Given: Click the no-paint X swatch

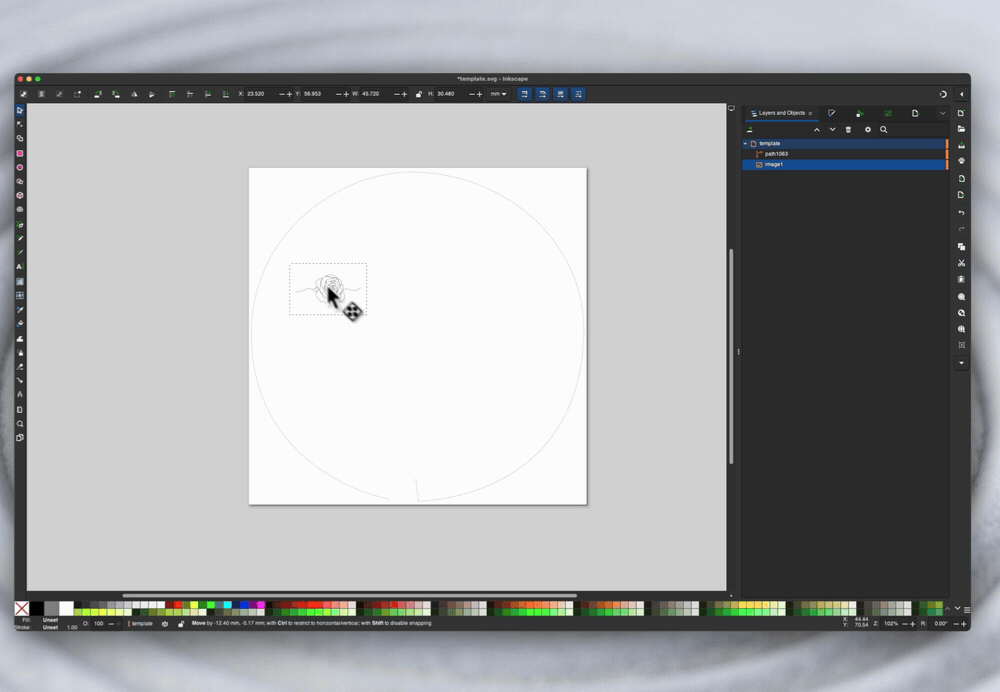Looking at the screenshot, I should point(22,608).
